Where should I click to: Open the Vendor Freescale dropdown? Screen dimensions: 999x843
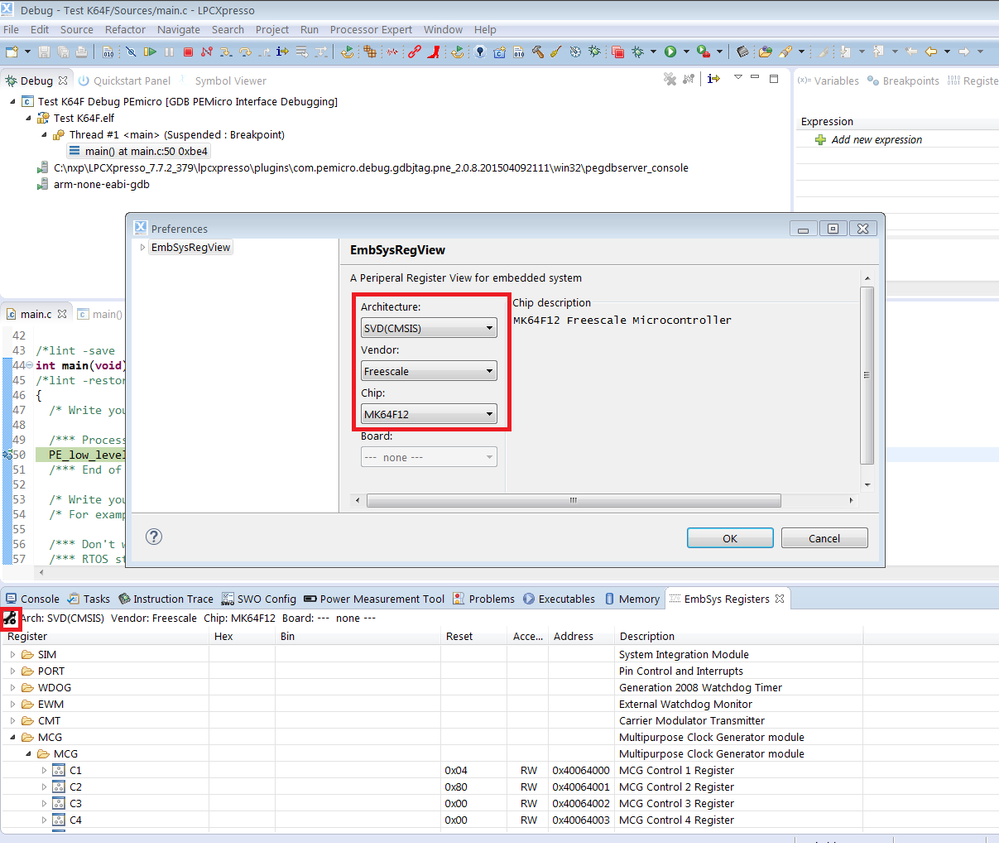tap(429, 371)
